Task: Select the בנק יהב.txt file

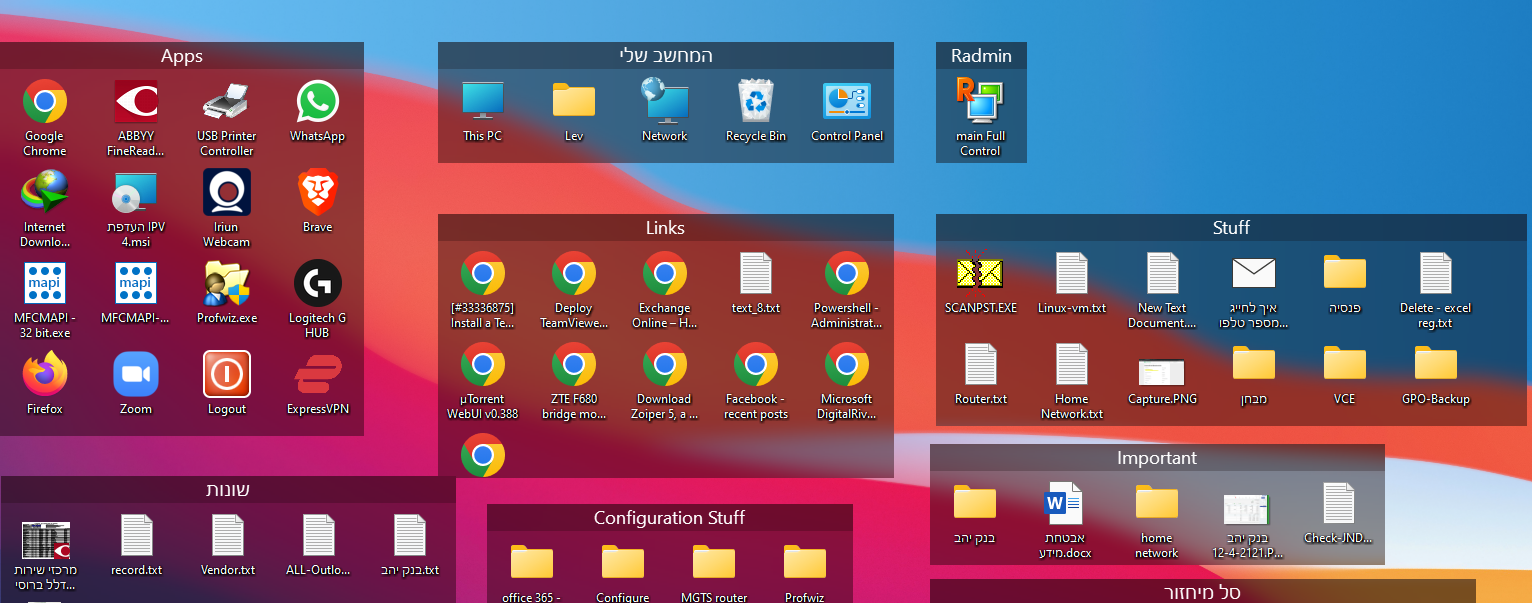Action: [x=409, y=535]
